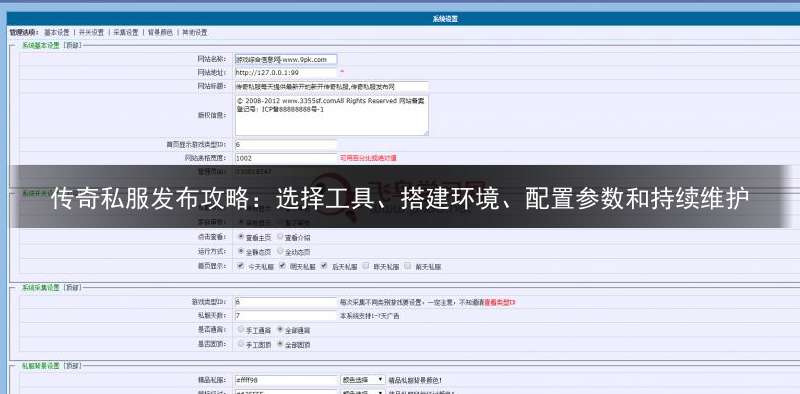Image resolution: width=800 pixels, height=394 pixels.
Task: Focus the 游戏类型ID field in 系统采集设置
Action: (286, 302)
